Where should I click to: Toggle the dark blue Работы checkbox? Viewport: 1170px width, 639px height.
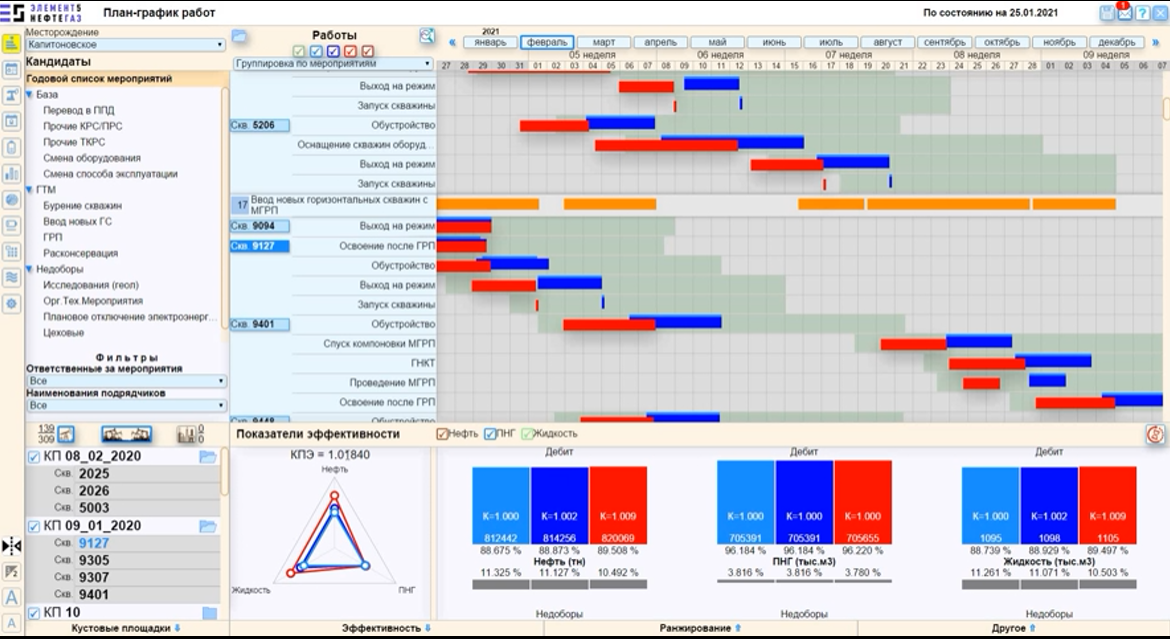(x=334, y=52)
